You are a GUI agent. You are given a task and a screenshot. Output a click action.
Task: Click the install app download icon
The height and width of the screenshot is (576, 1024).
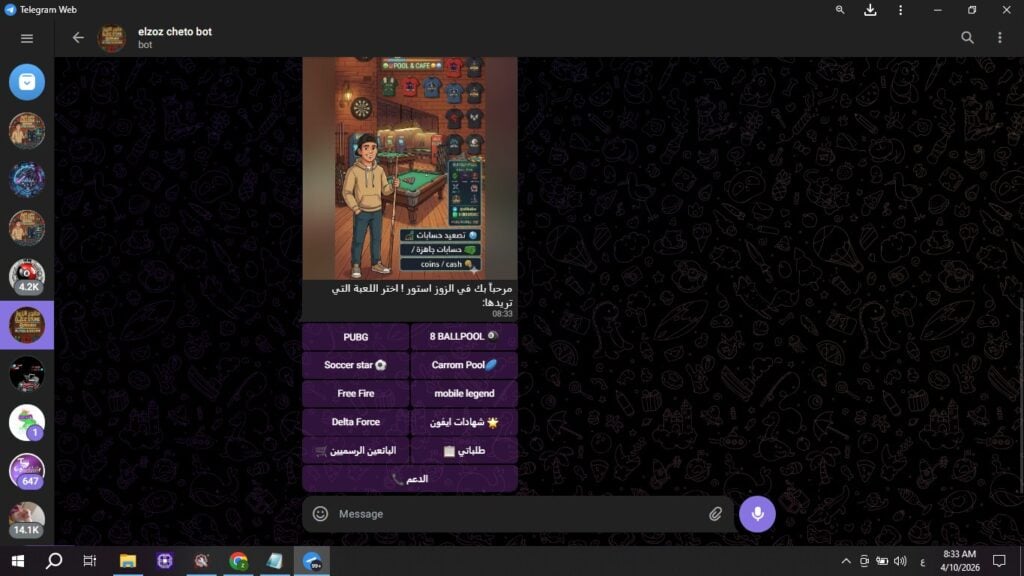click(x=870, y=10)
